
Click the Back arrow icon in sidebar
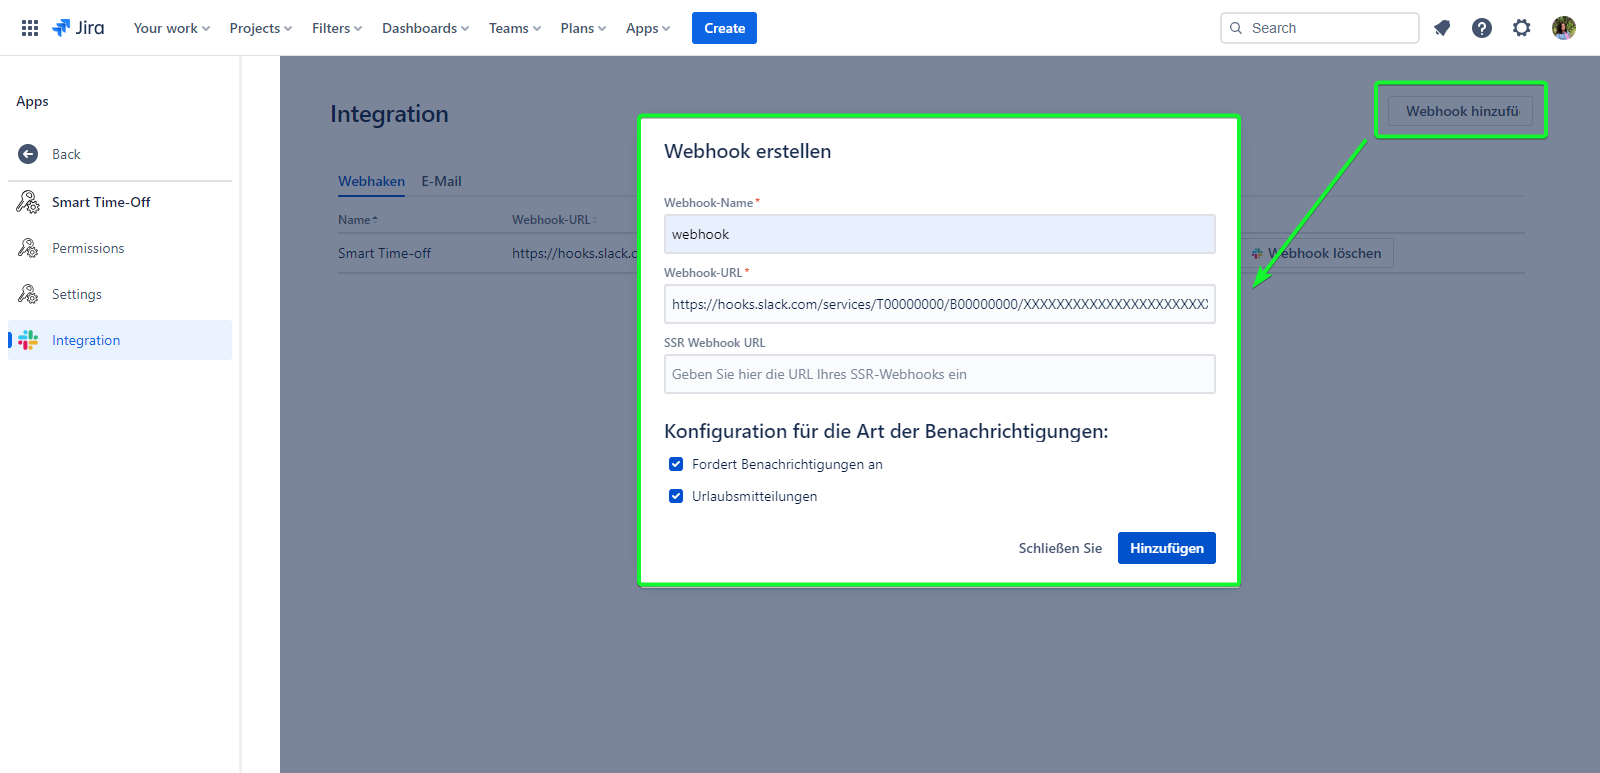[28, 154]
